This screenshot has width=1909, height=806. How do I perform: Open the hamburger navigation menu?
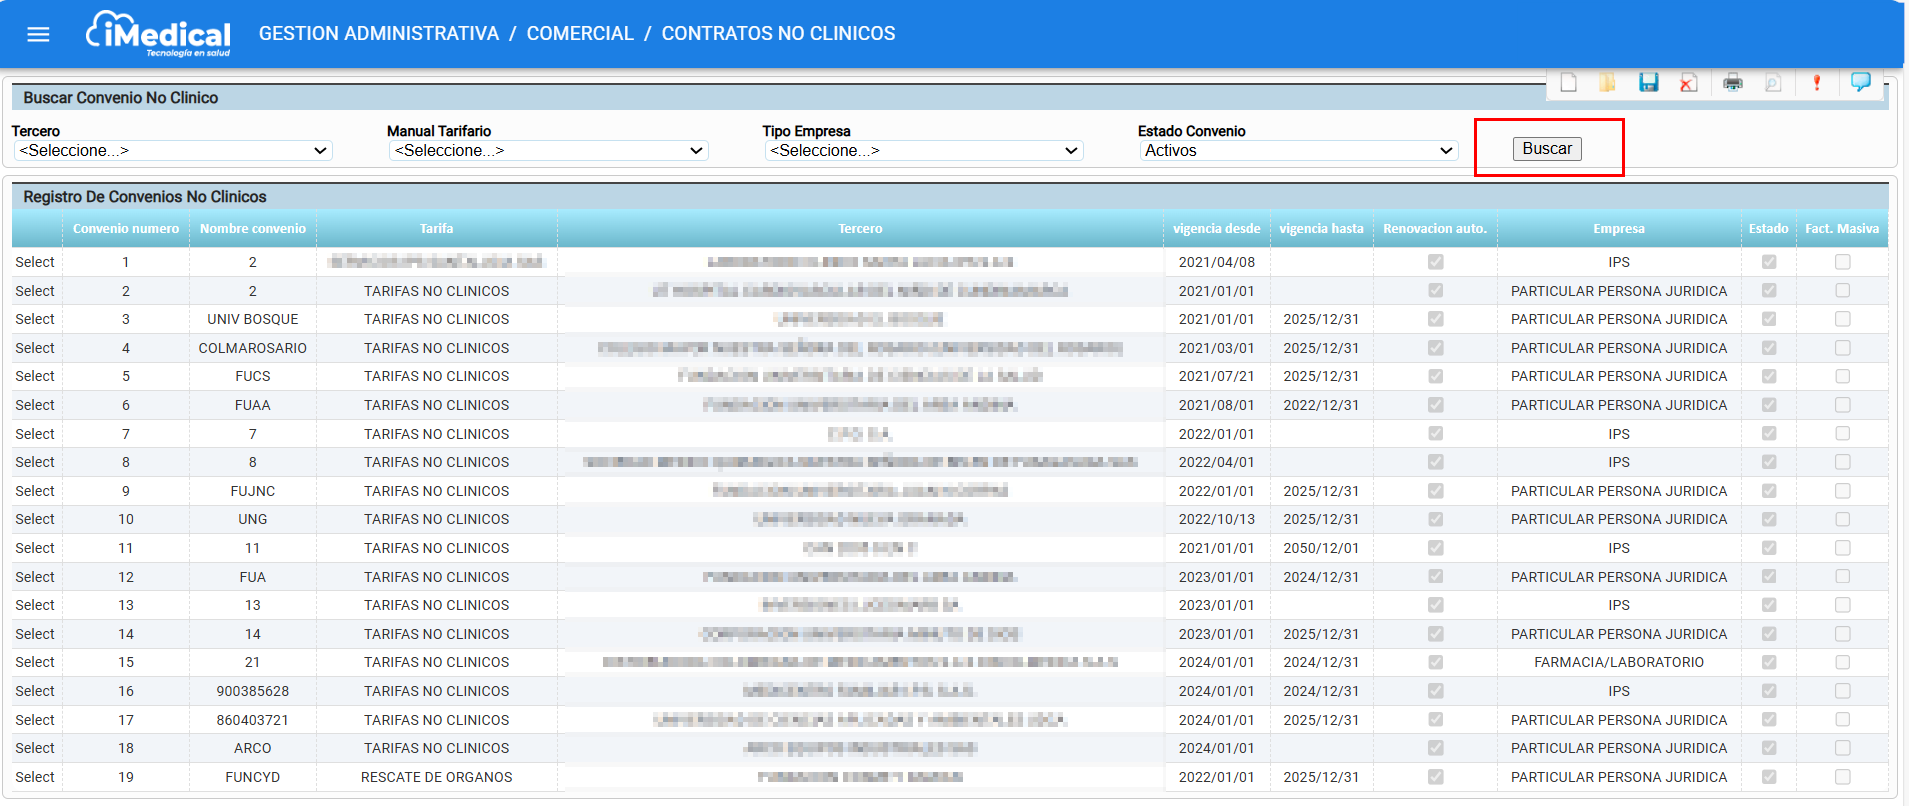point(38,35)
